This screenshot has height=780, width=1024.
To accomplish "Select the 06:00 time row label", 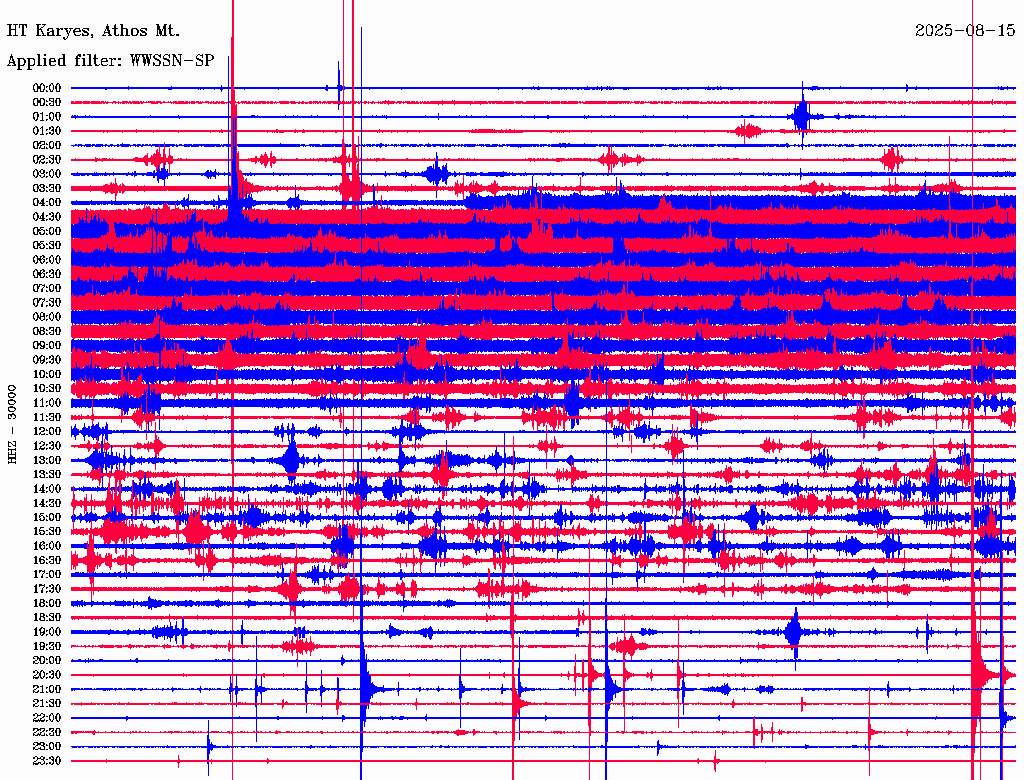I will [x=46, y=259].
